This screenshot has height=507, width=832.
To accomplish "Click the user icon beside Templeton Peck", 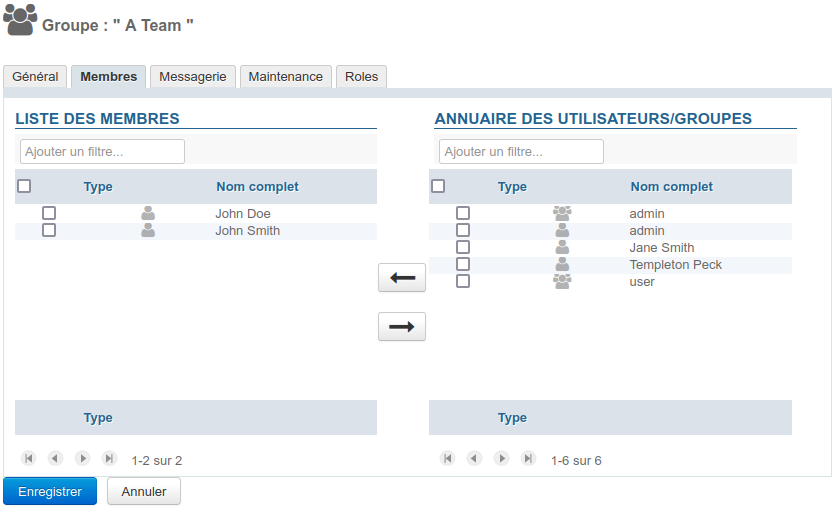I will point(562,265).
